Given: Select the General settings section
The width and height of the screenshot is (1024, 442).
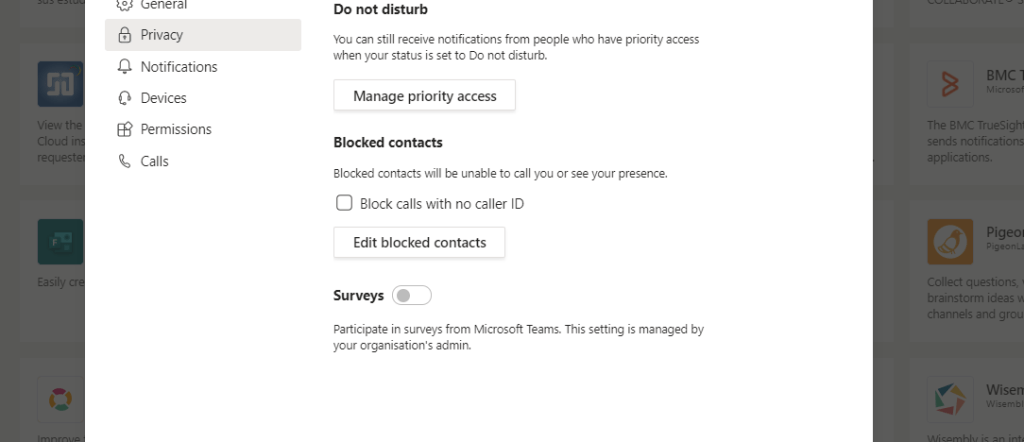Looking at the screenshot, I should click(x=163, y=5).
